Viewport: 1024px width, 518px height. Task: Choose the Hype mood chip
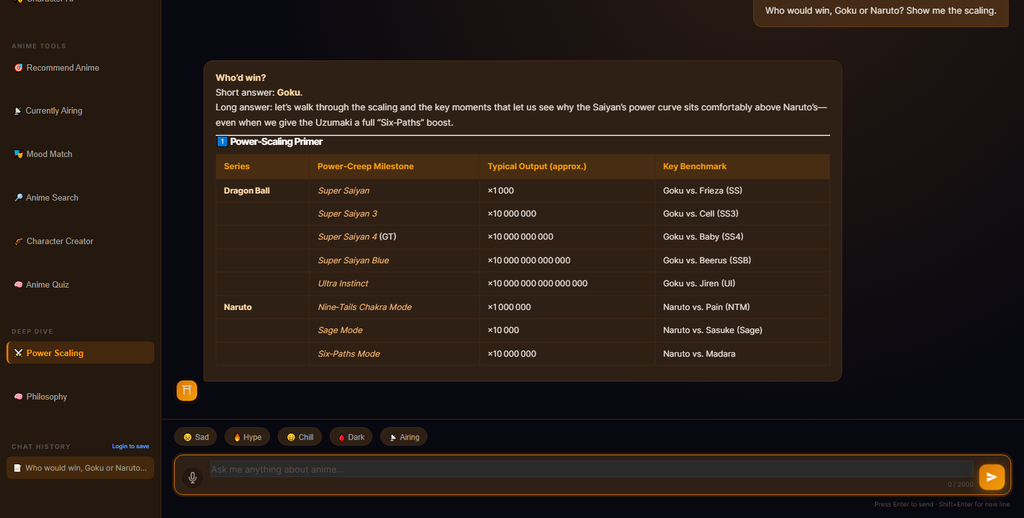click(248, 437)
